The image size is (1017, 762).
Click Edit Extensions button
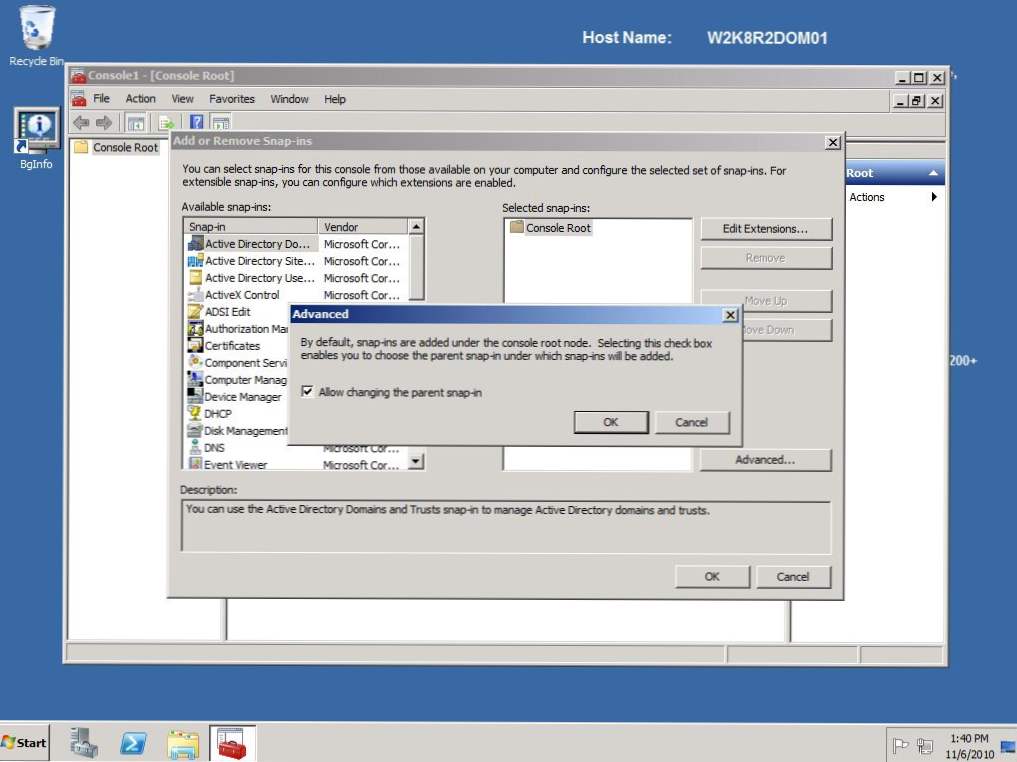pos(766,229)
